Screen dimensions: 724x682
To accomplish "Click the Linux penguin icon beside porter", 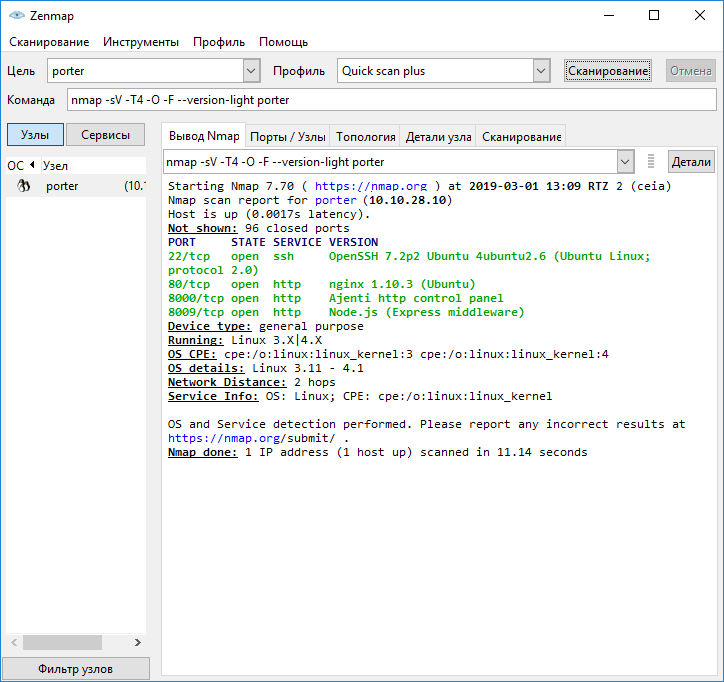I will coord(24,186).
